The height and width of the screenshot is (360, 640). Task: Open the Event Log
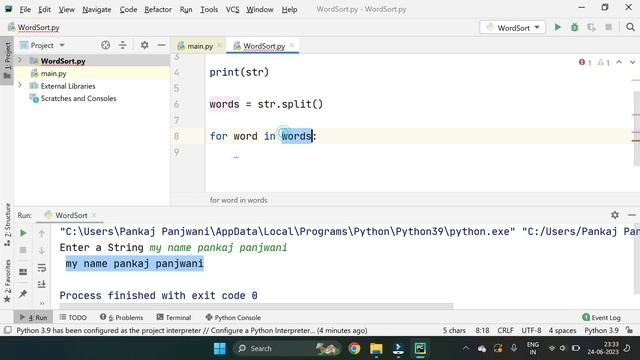(x=601, y=317)
